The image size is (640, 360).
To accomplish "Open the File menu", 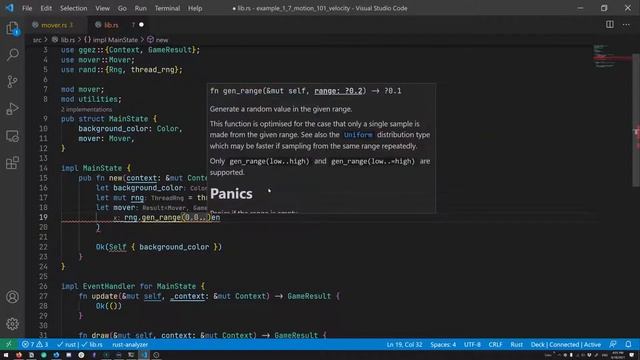I will click(27, 8).
